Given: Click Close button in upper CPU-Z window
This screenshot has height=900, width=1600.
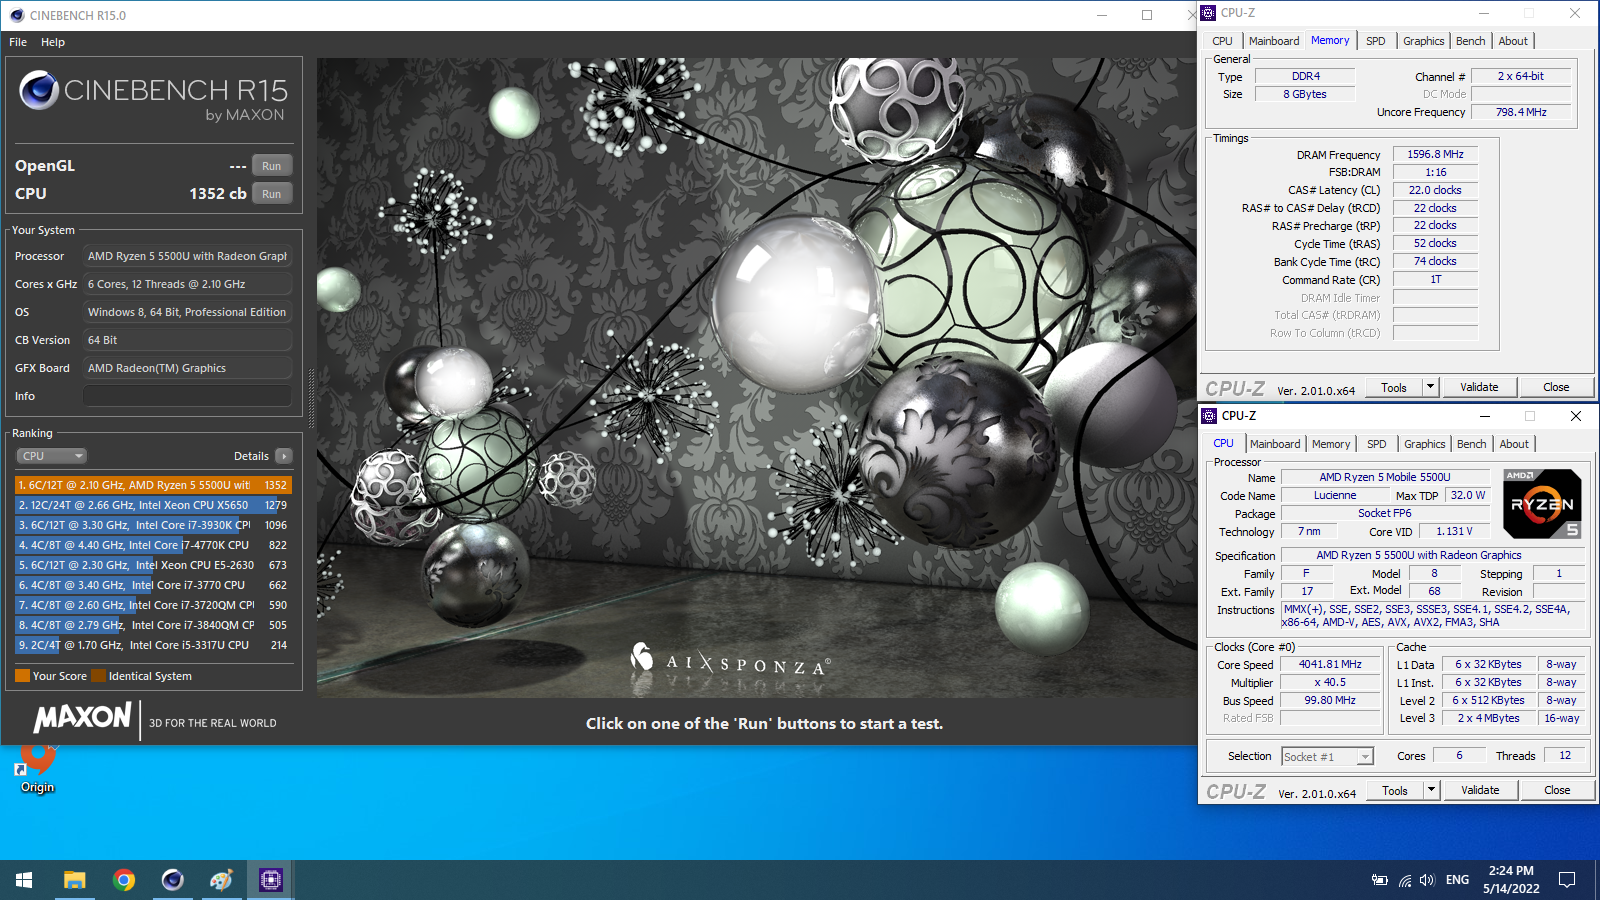Looking at the screenshot, I should click(x=1556, y=388).
